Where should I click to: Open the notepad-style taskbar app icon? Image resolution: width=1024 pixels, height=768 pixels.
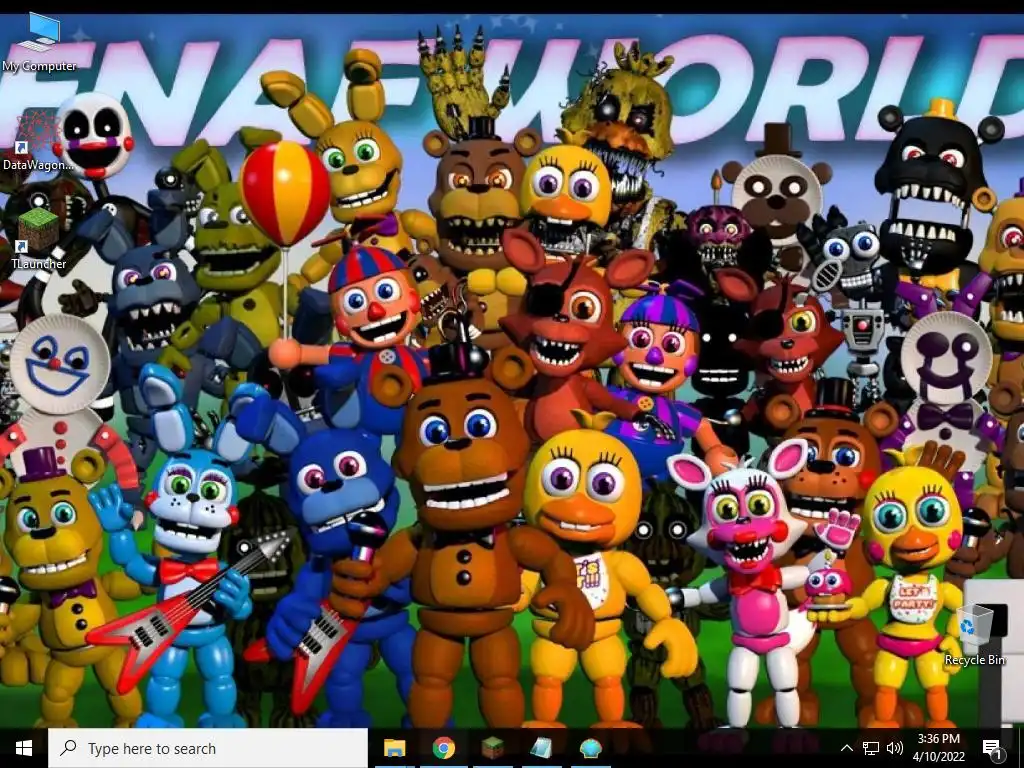click(541, 748)
